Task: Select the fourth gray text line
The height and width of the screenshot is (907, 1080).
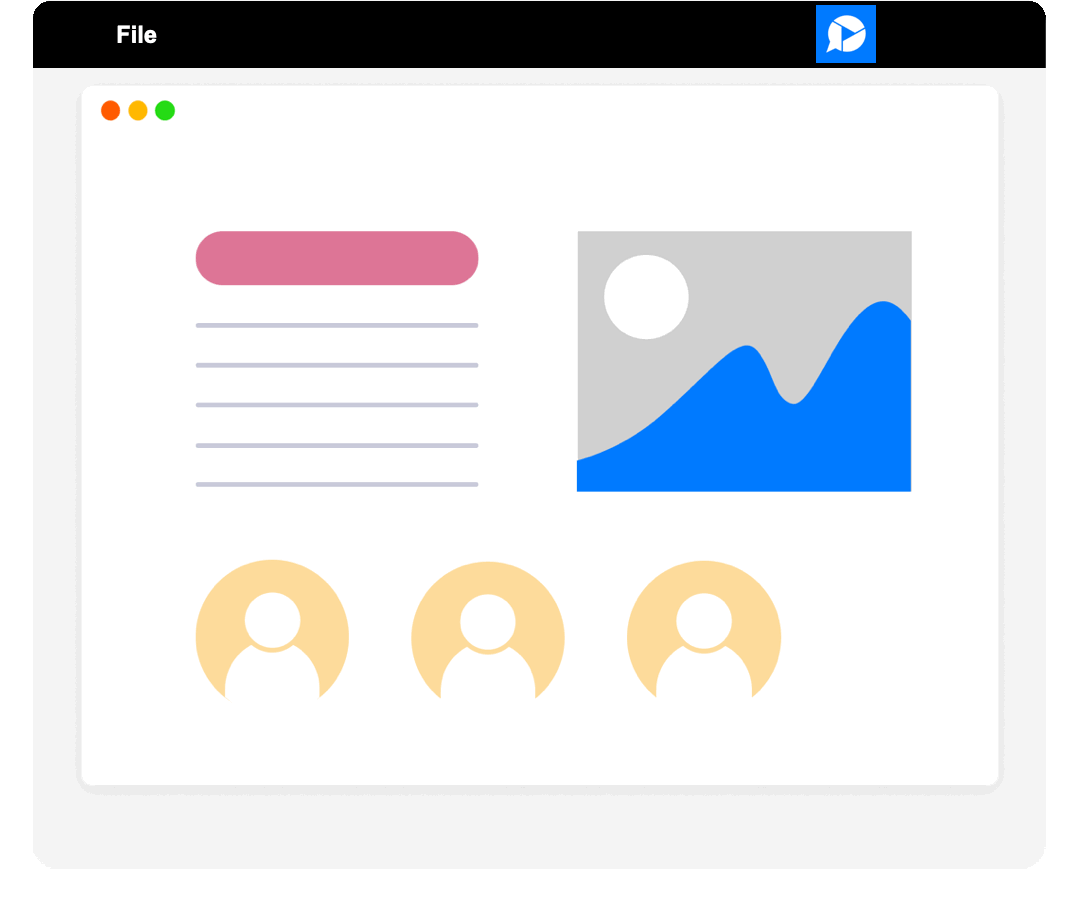Action: click(x=336, y=445)
